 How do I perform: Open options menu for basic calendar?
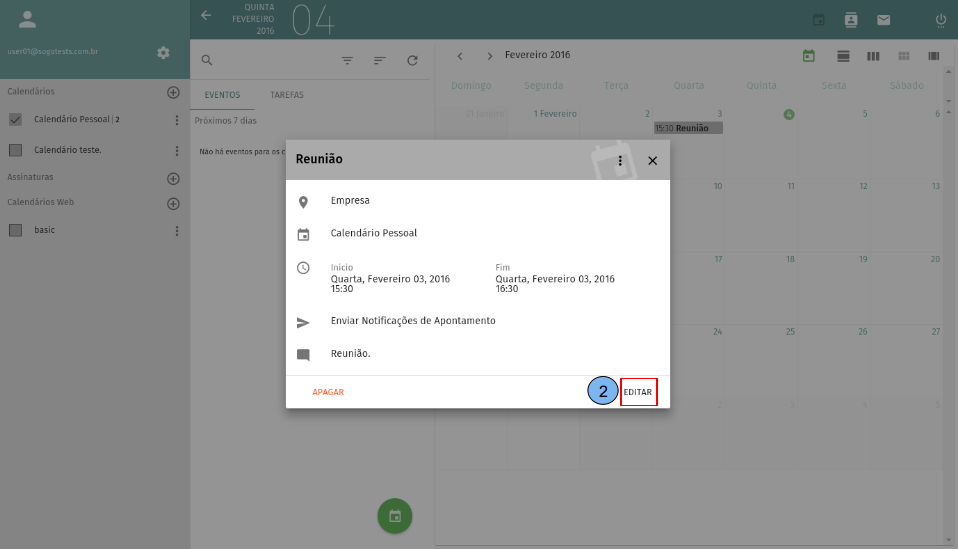click(177, 230)
